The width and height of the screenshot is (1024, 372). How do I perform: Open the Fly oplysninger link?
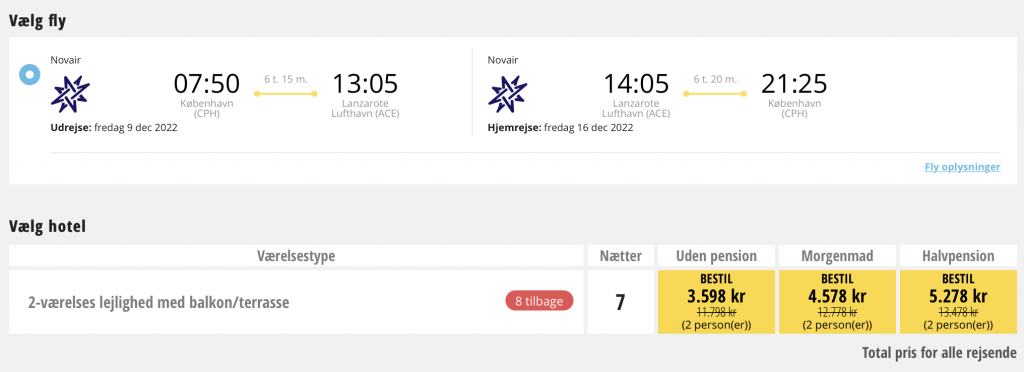[962, 167]
